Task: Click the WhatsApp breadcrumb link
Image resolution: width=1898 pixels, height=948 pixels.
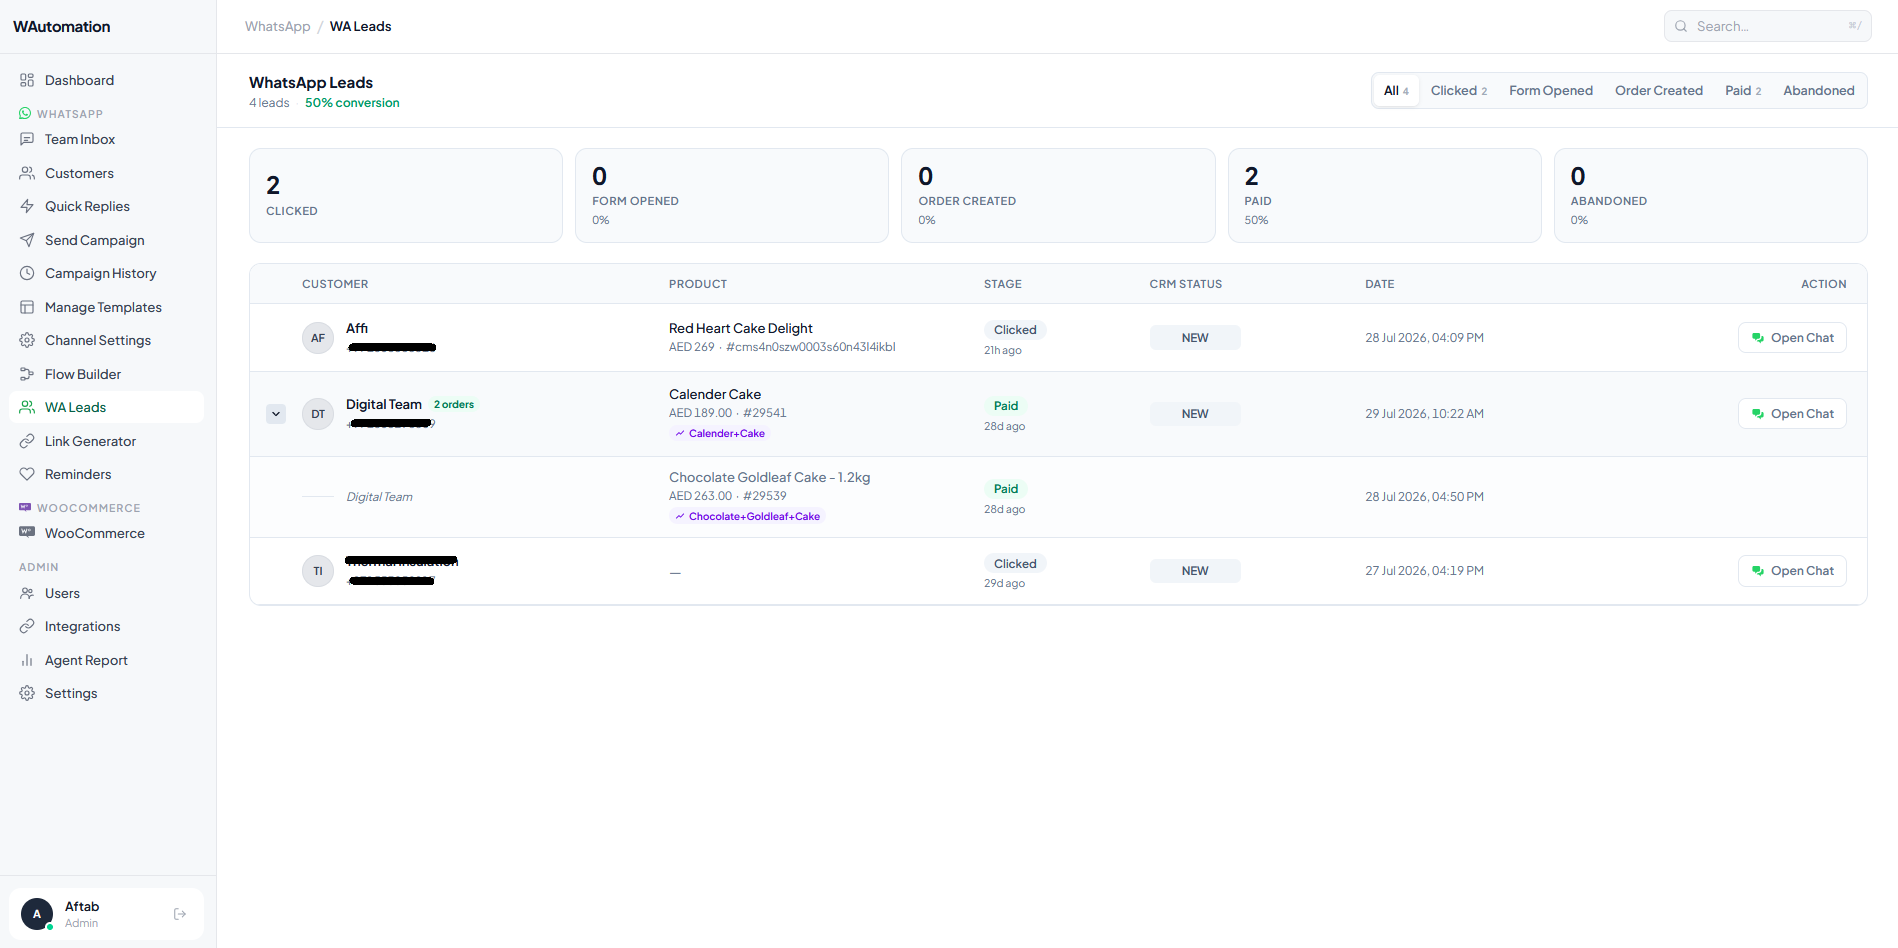Action: [278, 27]
